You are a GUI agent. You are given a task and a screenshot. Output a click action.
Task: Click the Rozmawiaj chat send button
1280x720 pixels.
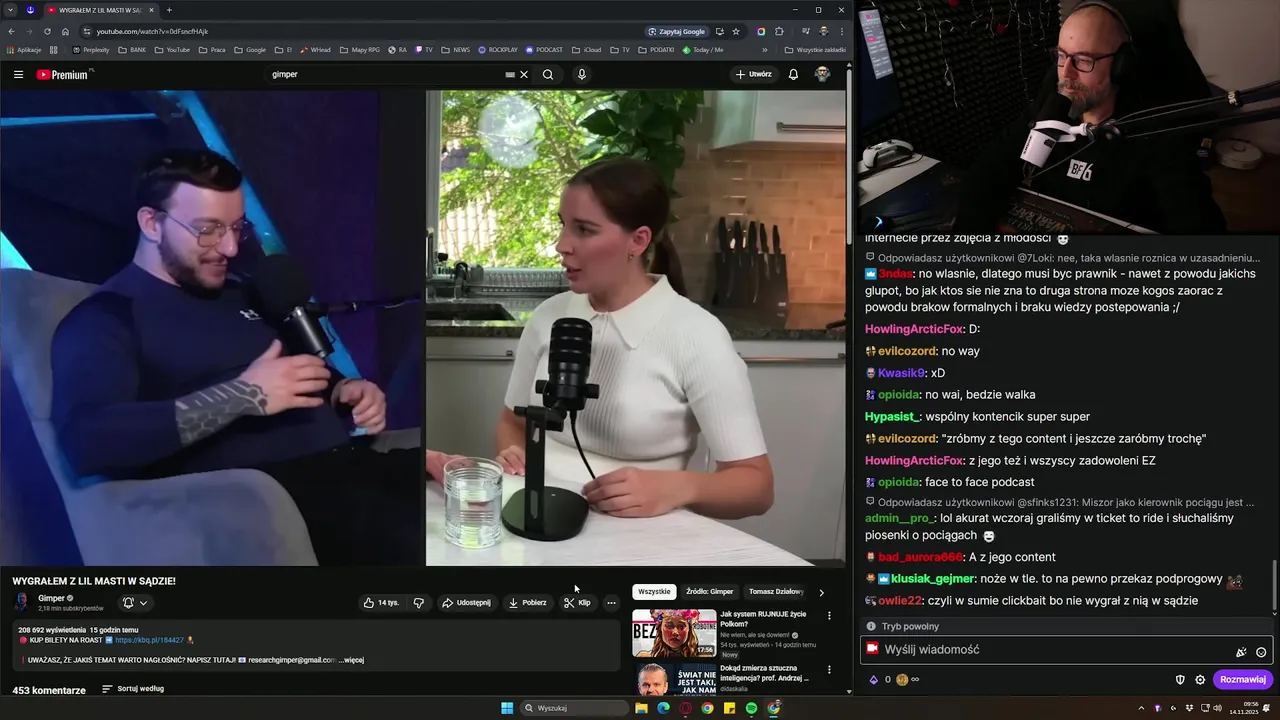[x=1243, y=680]
